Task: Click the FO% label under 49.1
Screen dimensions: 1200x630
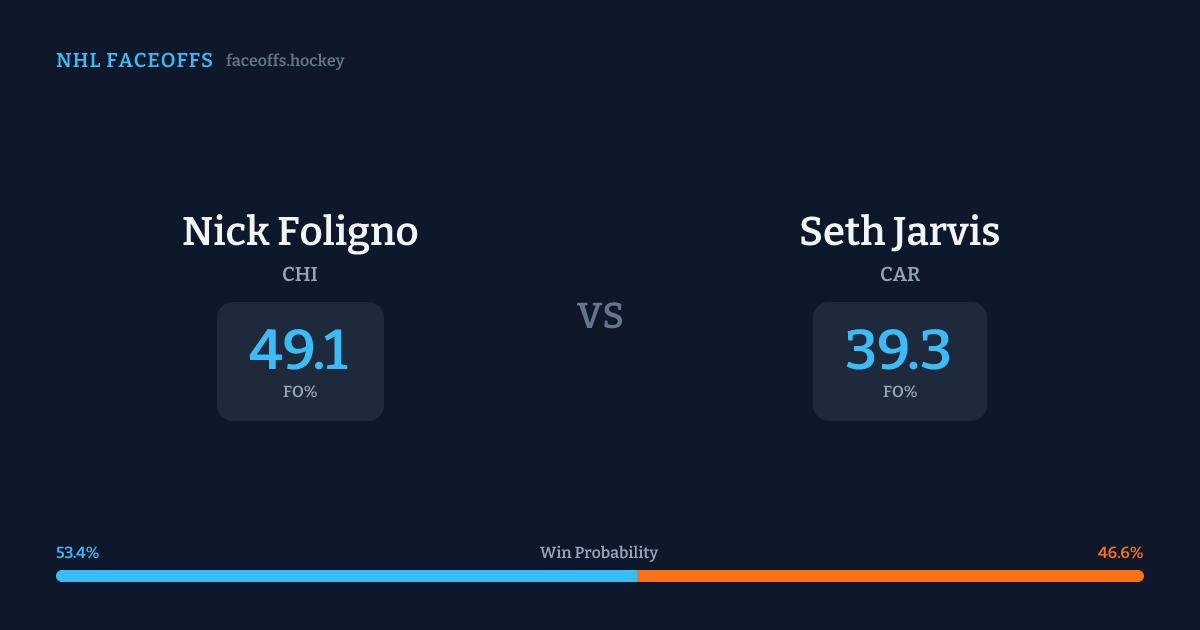Action: 300,392
